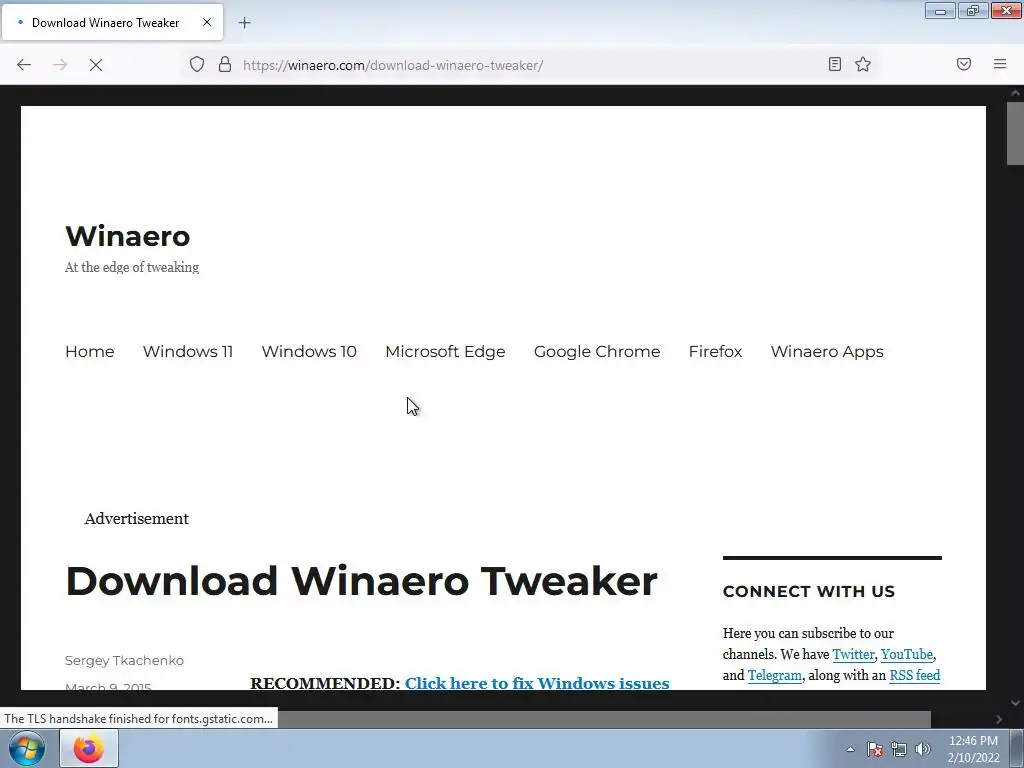Open the tracking protection shield icon
This screenshot has height=768, width=1024.
[x=197, y=64]
